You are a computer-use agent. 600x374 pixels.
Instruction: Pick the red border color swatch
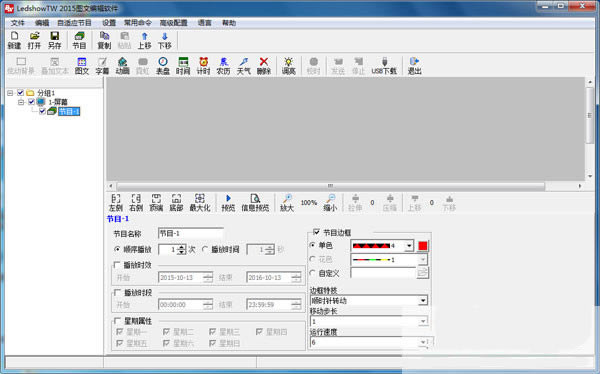pos(423,246)
